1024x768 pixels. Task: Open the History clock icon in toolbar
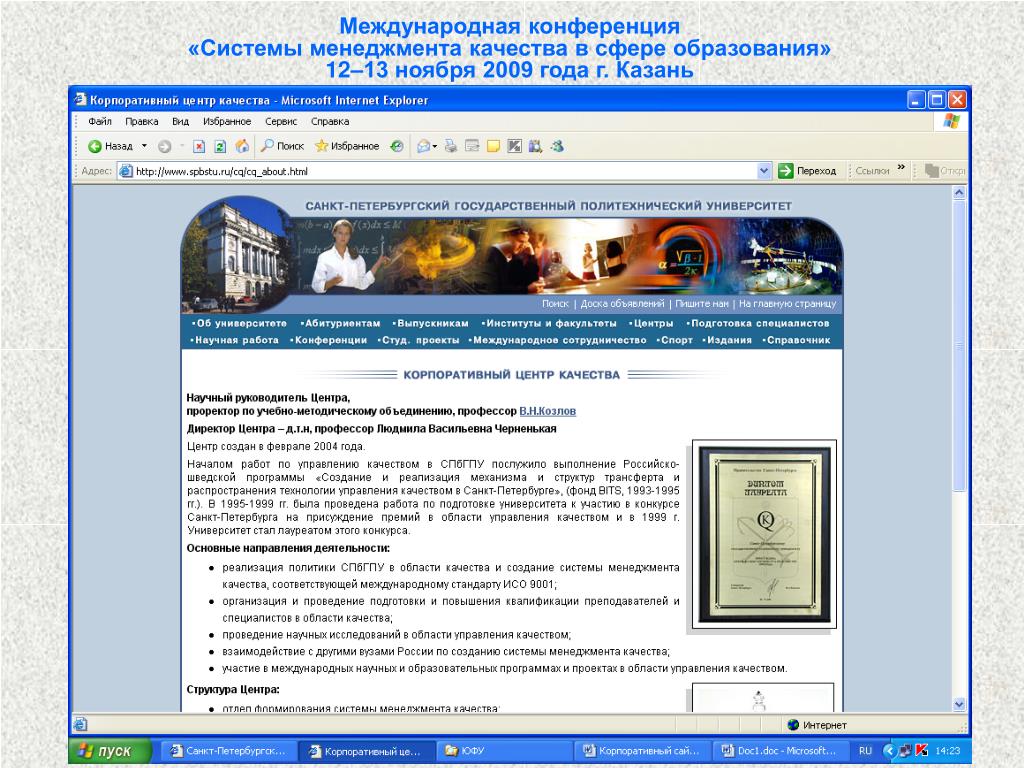coord(397,146)
